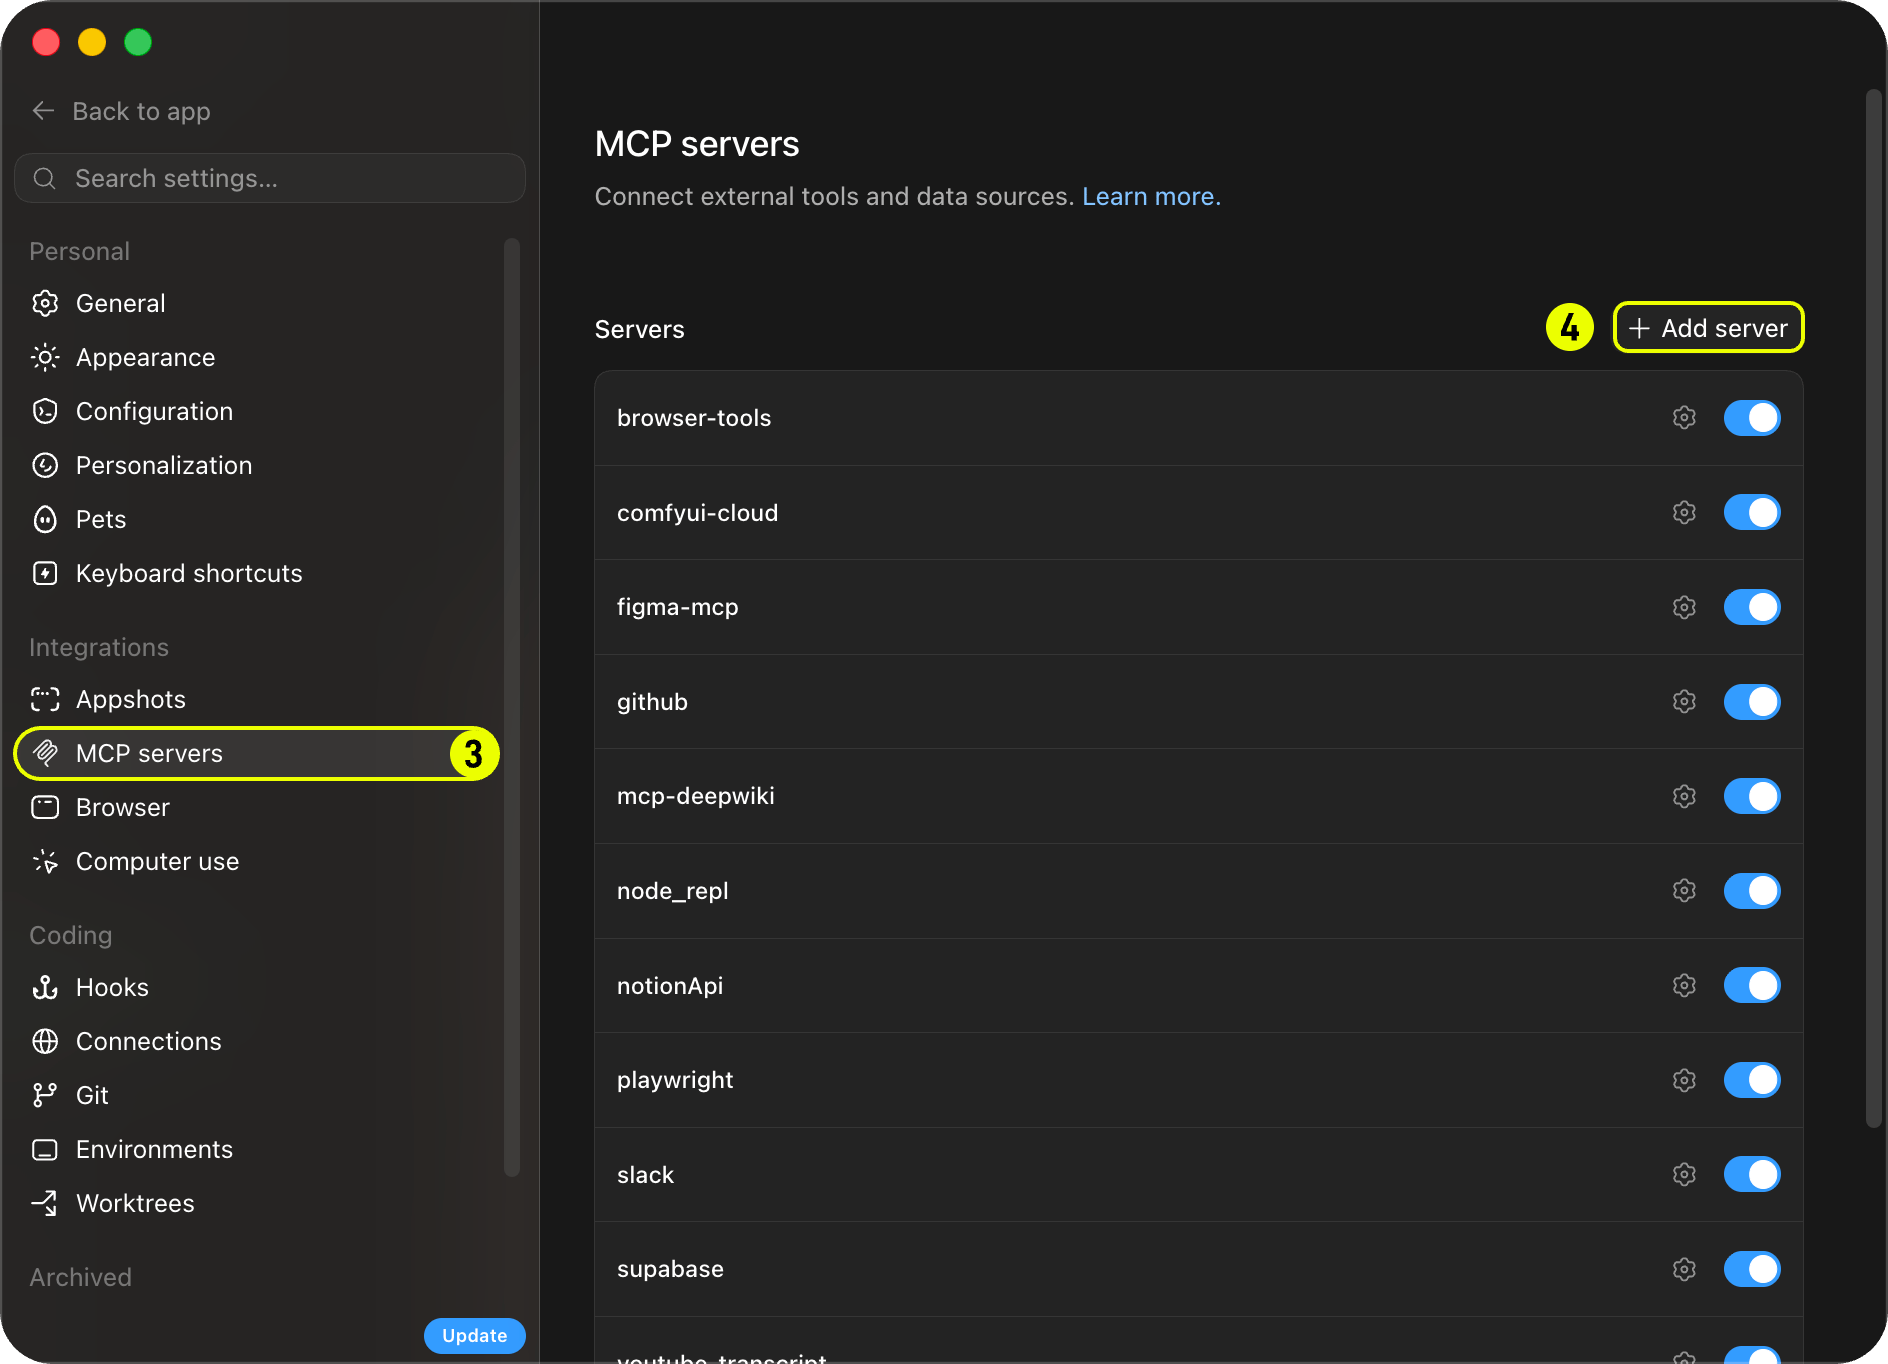
Task: Turn off the slack server toggle
Action: click(x=1752, y=1175)
